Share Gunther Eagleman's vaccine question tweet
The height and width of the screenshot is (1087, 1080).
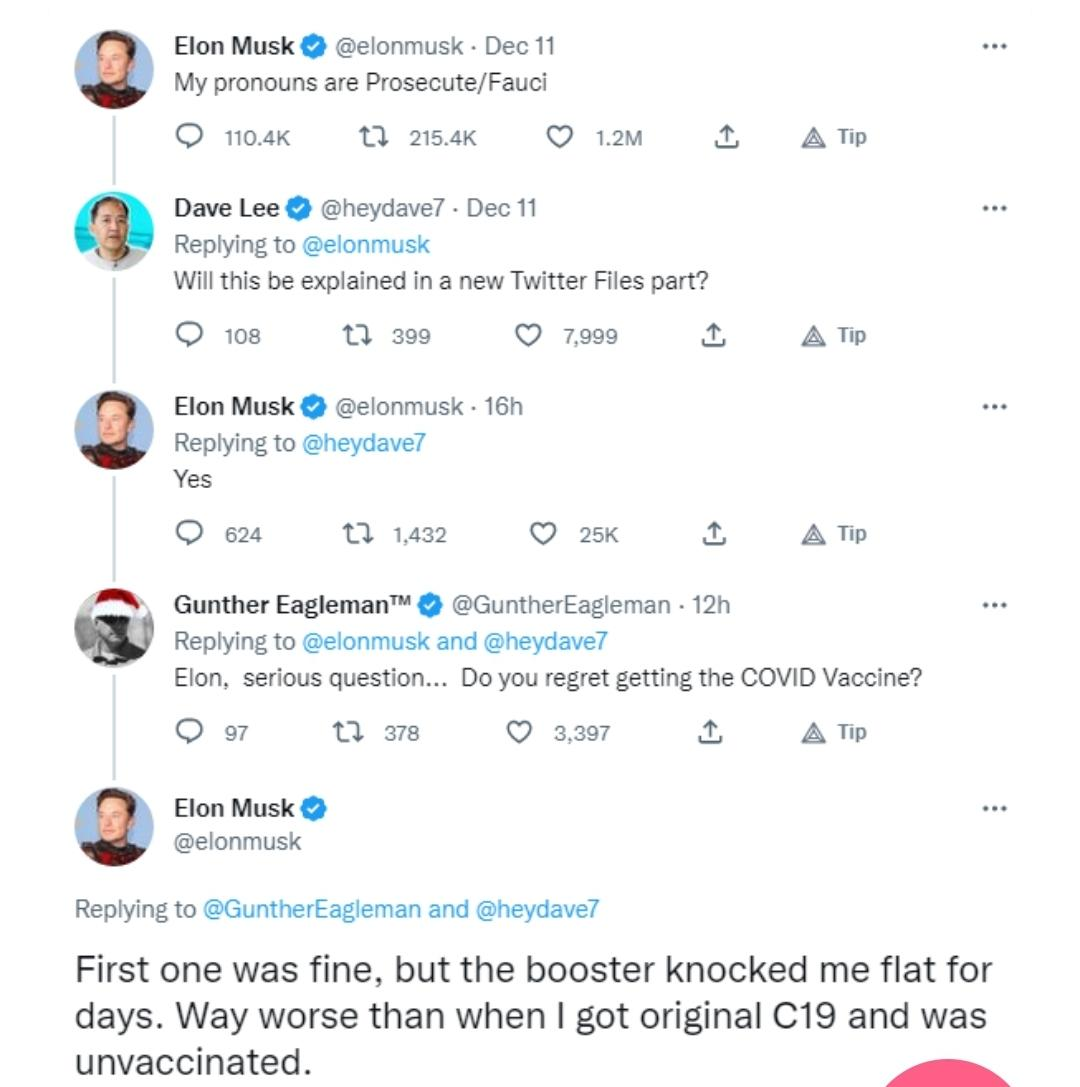(709, 732)
